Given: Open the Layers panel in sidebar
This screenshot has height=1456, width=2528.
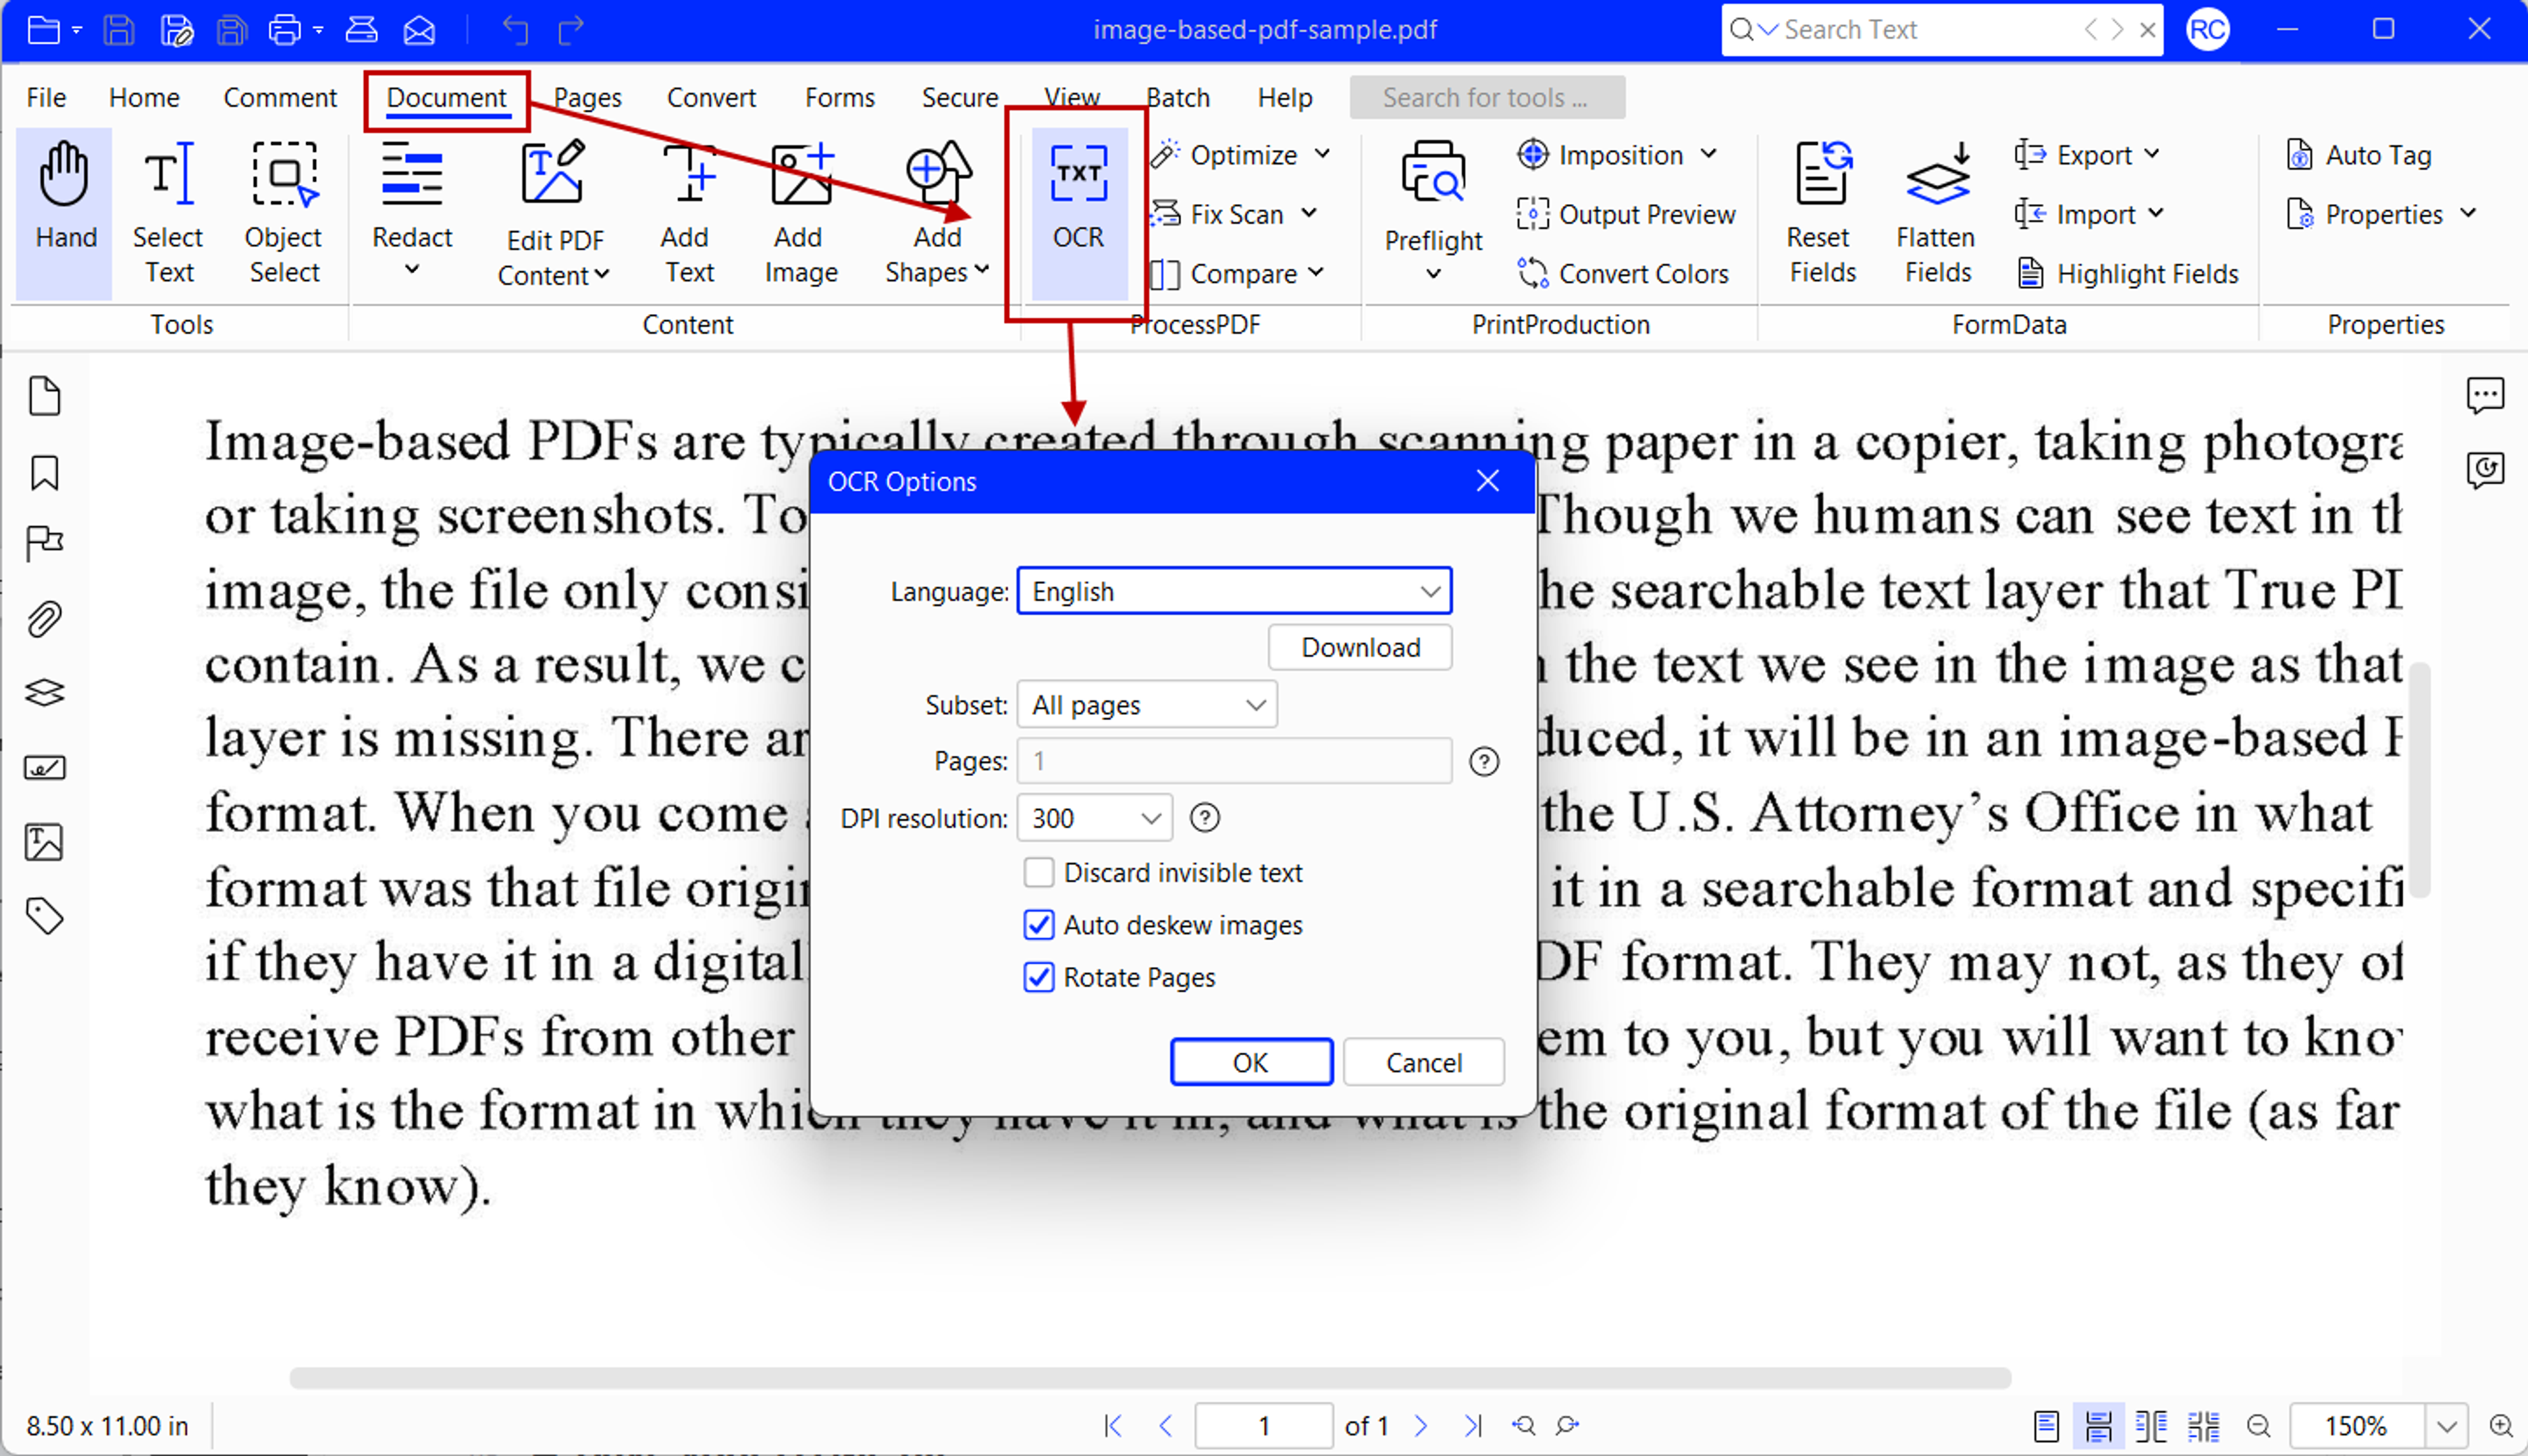Looking at the screenshot, I should (x=45, y=693).
